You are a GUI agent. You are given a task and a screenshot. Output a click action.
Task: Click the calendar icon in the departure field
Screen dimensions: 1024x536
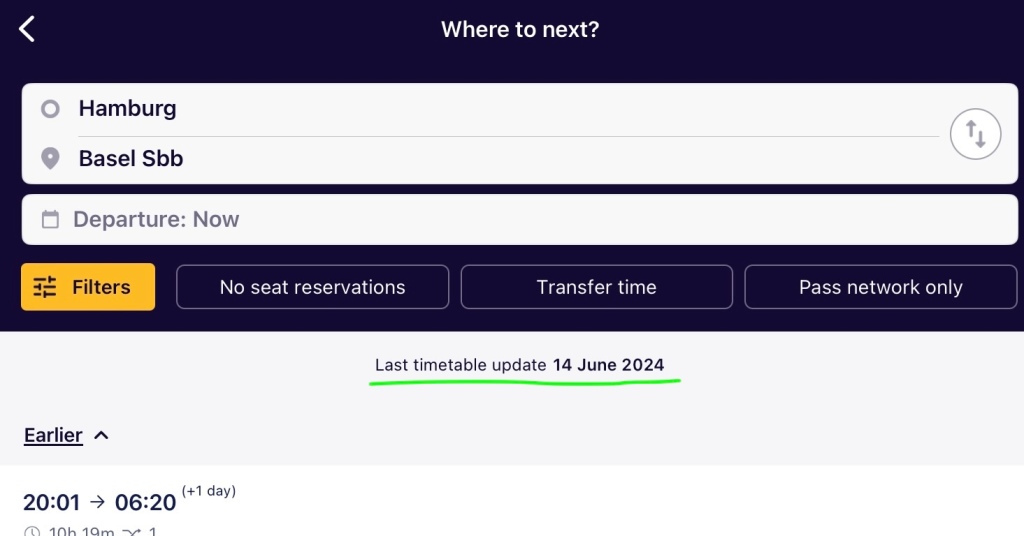tap(50, 219)
